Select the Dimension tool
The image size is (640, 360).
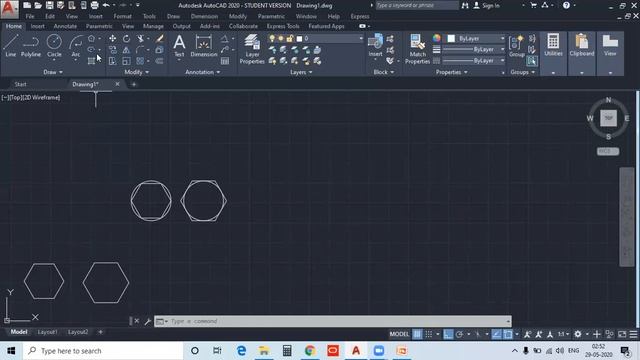[x=204, y=45]
